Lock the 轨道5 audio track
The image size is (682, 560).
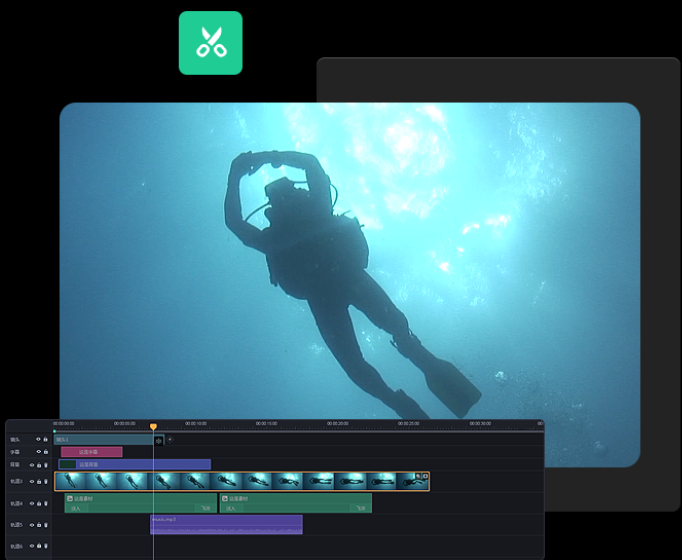point(39,525)
